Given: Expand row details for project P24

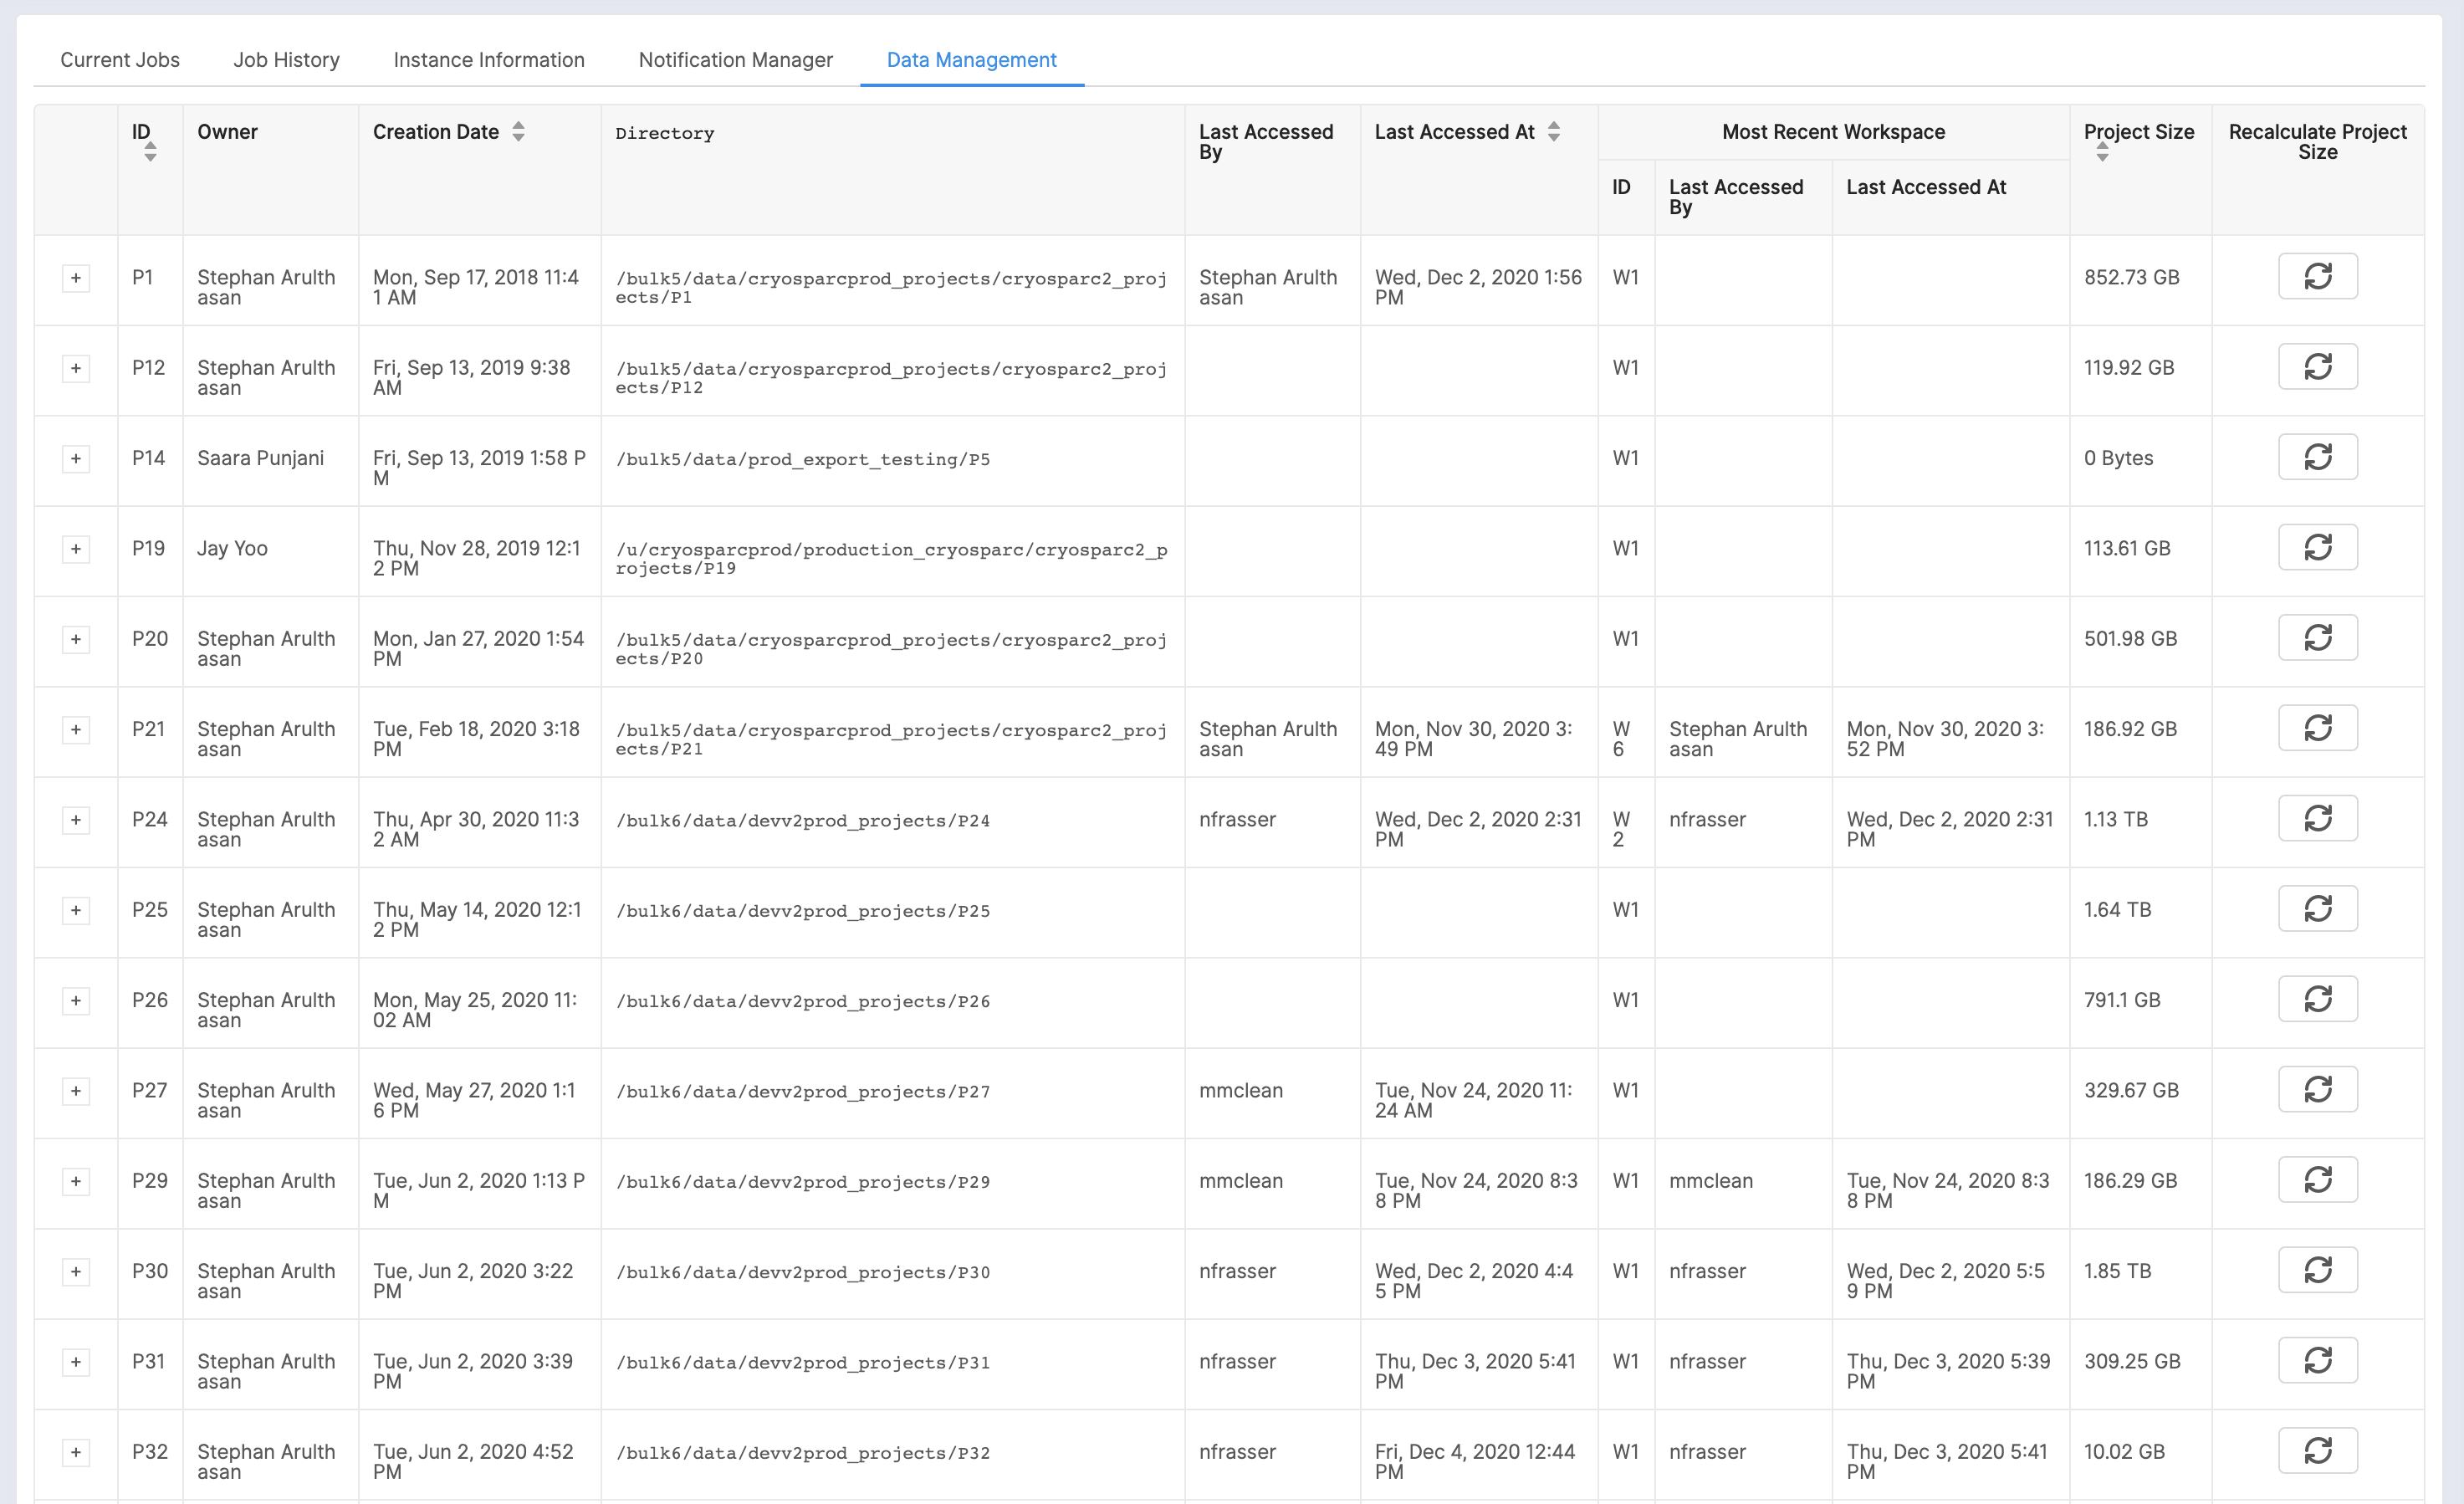Looking at the screenshot, I should coord(76,820).
